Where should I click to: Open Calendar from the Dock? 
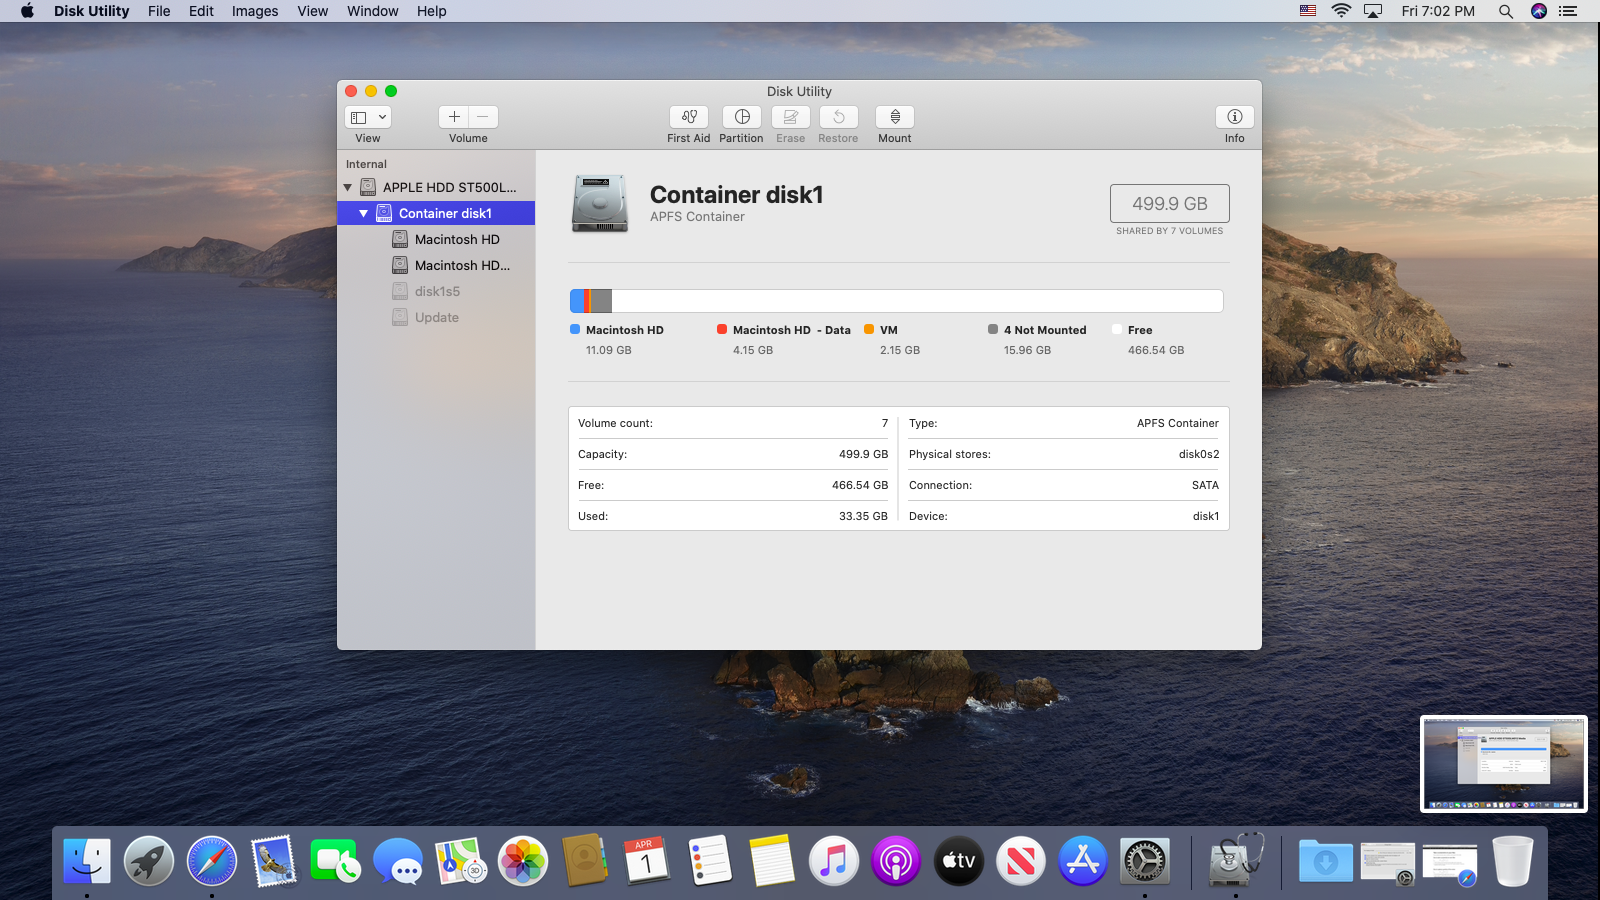(647, 860)
